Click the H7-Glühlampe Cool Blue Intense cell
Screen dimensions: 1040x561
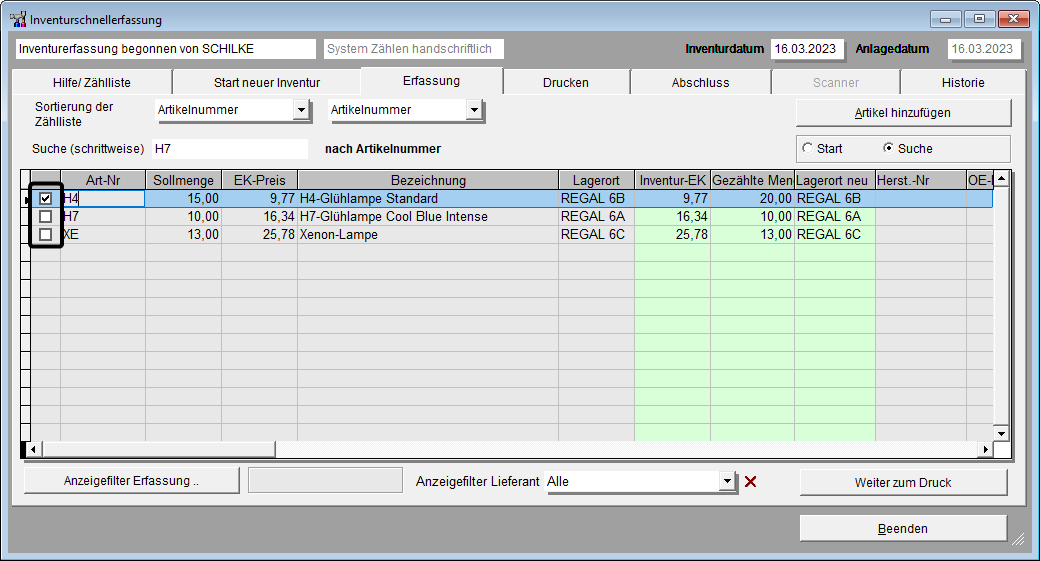click(428, 216)
